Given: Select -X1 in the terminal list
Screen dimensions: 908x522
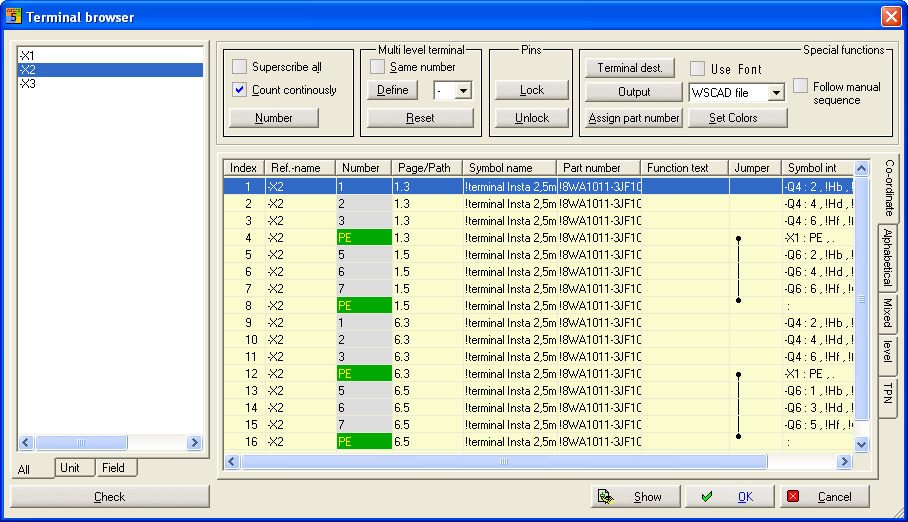Looking at the screenshot, I should point(110,56).
